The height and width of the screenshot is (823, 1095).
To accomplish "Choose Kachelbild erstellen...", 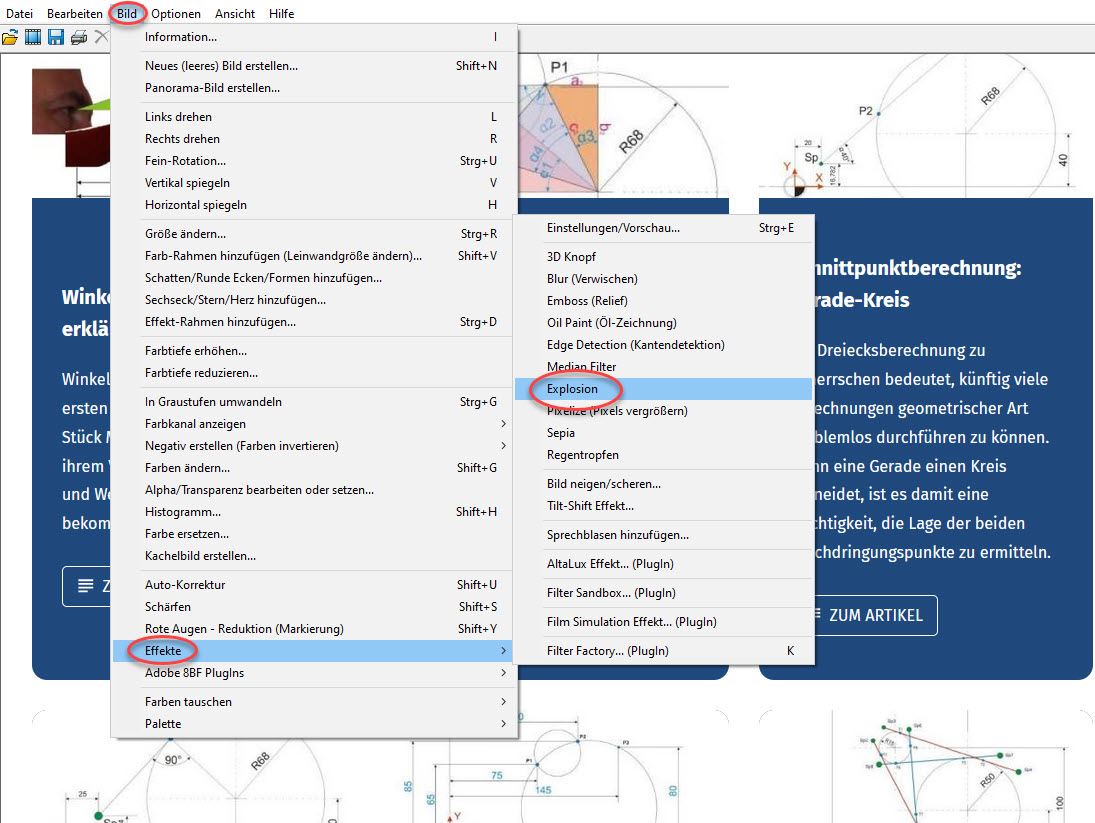I will coord(314,556).
